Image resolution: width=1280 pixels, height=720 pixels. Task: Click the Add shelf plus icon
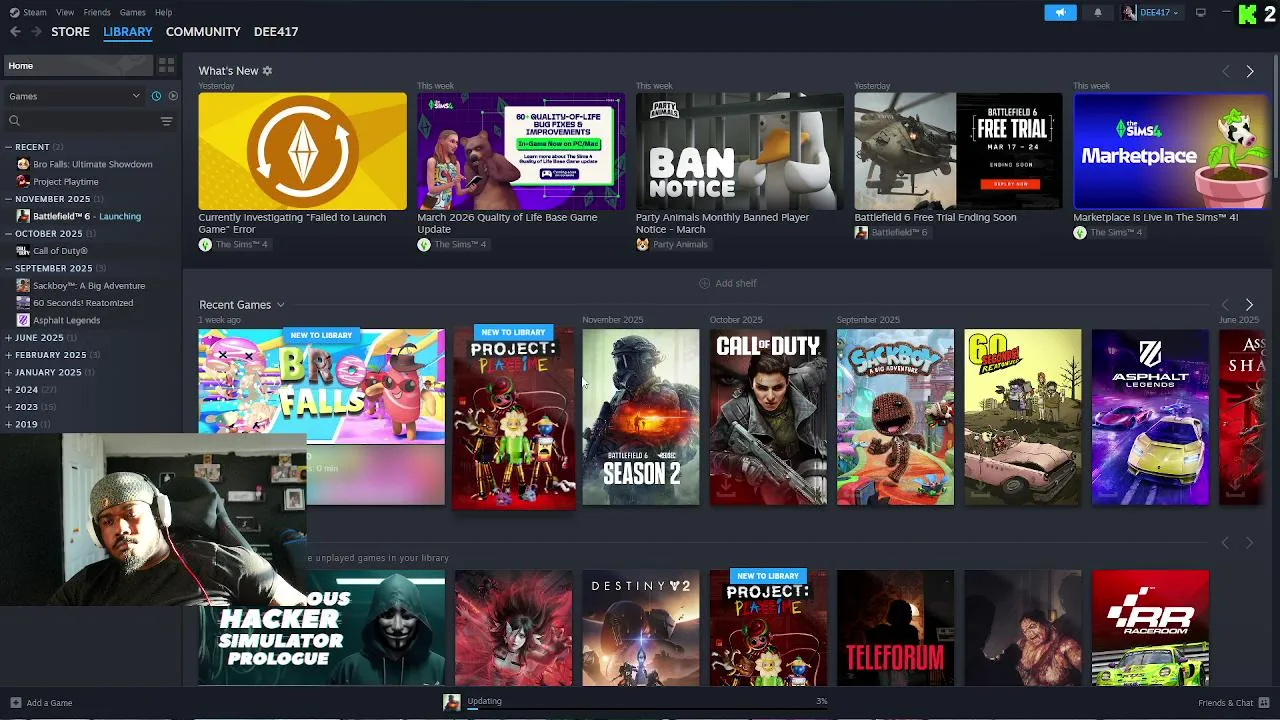click(704, 284)
